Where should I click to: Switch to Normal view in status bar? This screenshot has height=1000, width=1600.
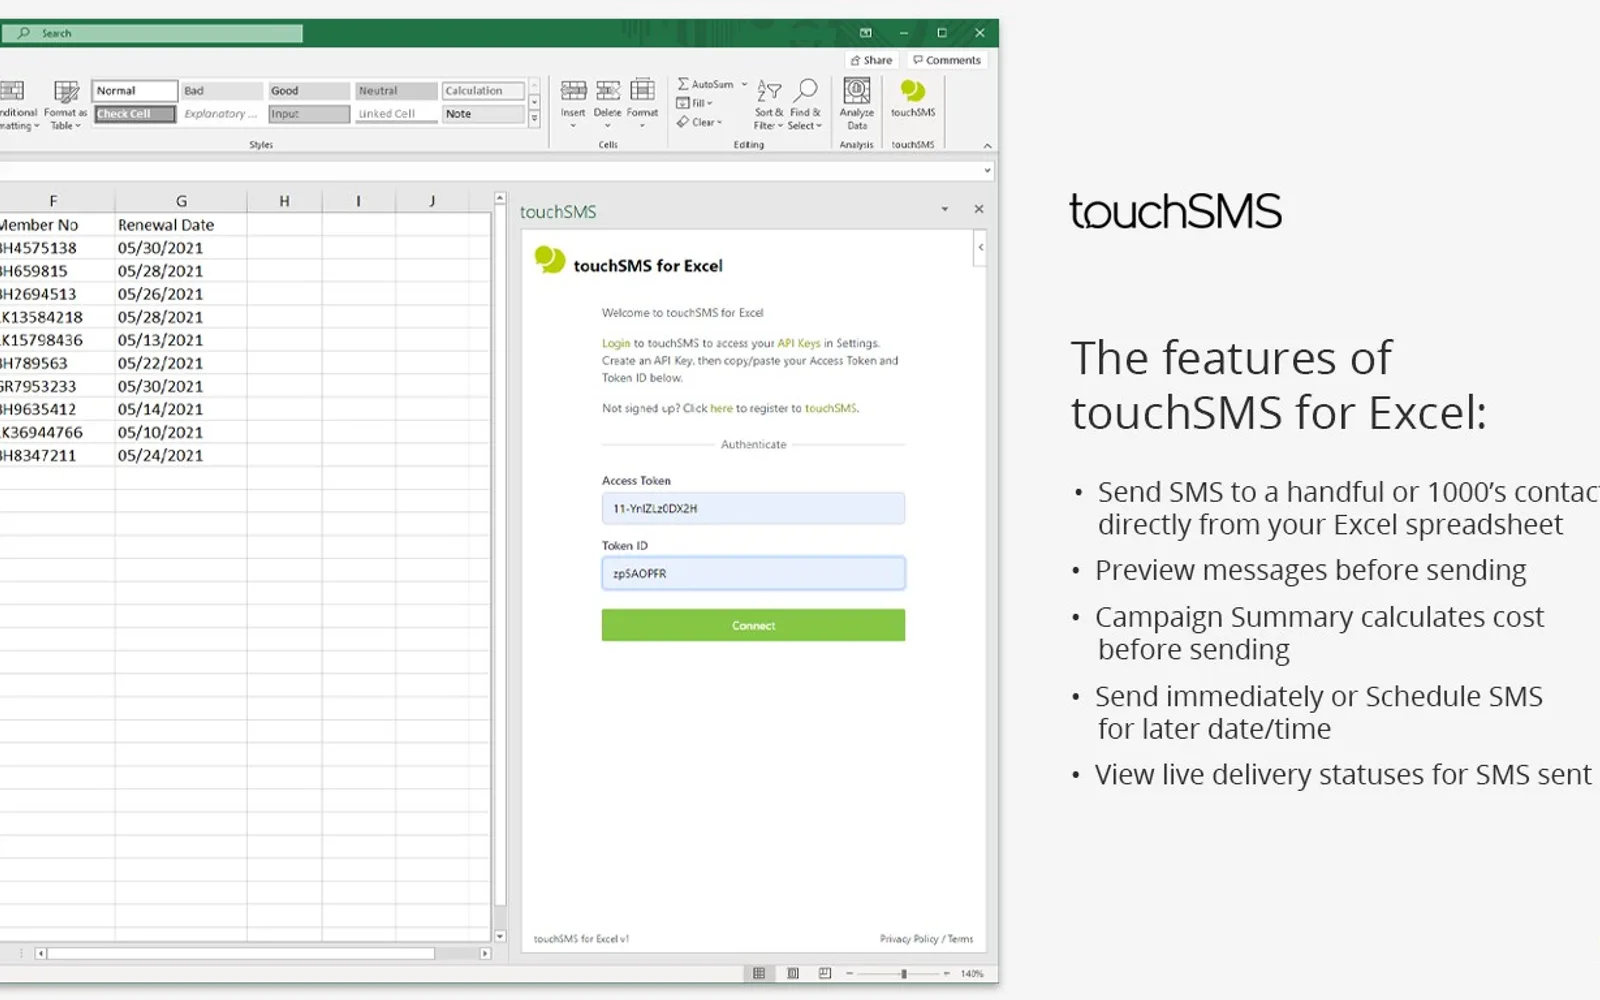click(759, 973)
